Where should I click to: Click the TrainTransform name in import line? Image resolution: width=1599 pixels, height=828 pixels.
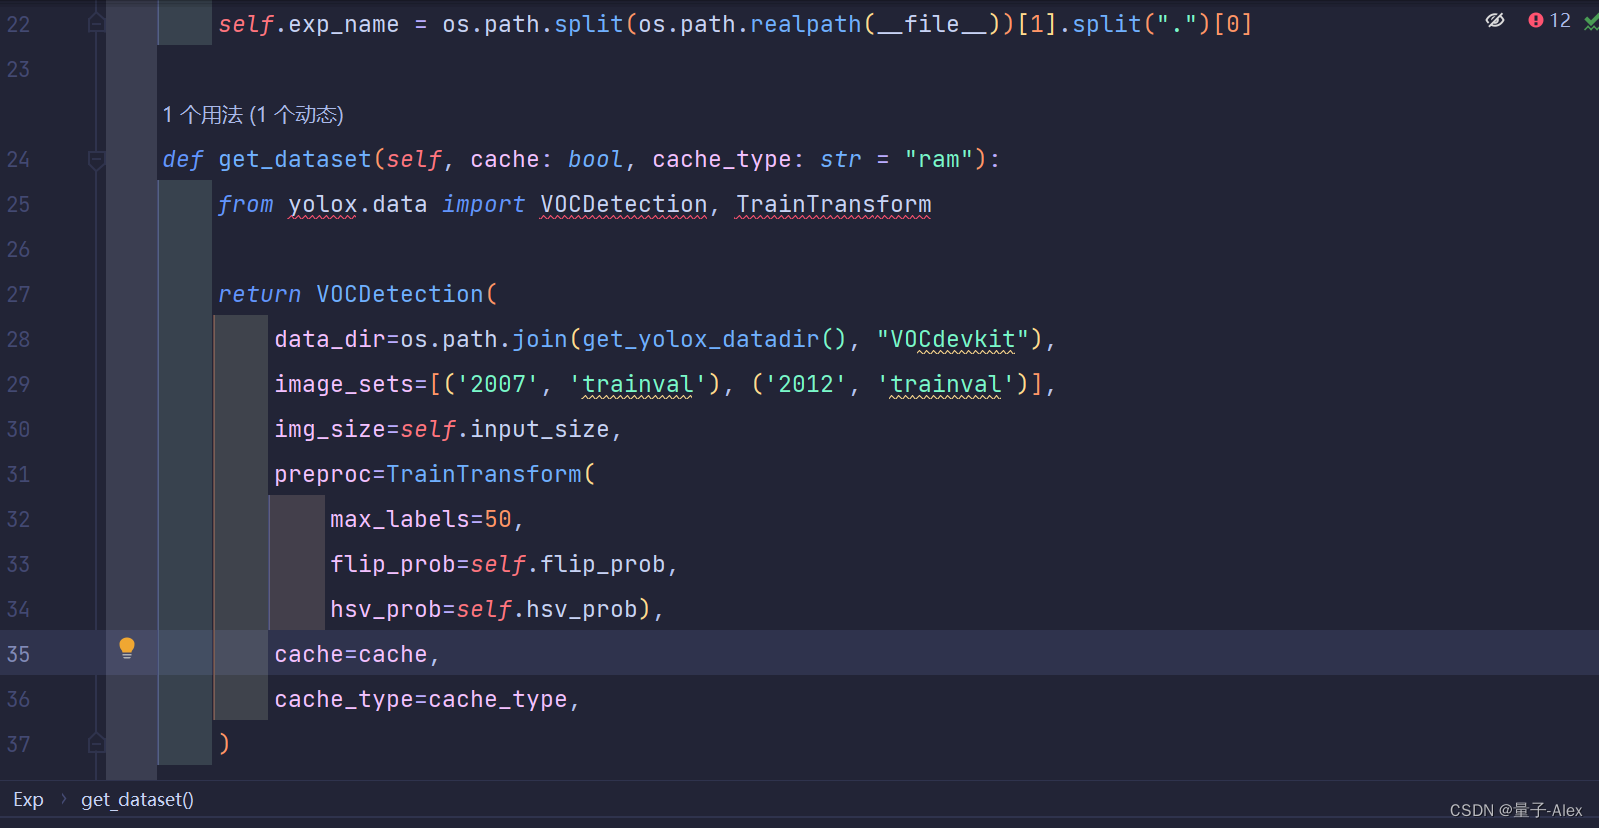pos(833,204)
